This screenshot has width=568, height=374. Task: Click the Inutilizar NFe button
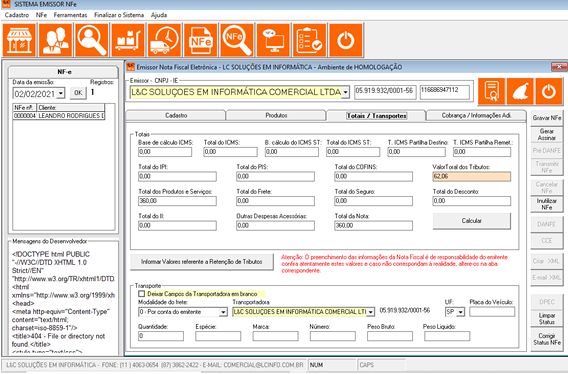pos(547,204)
